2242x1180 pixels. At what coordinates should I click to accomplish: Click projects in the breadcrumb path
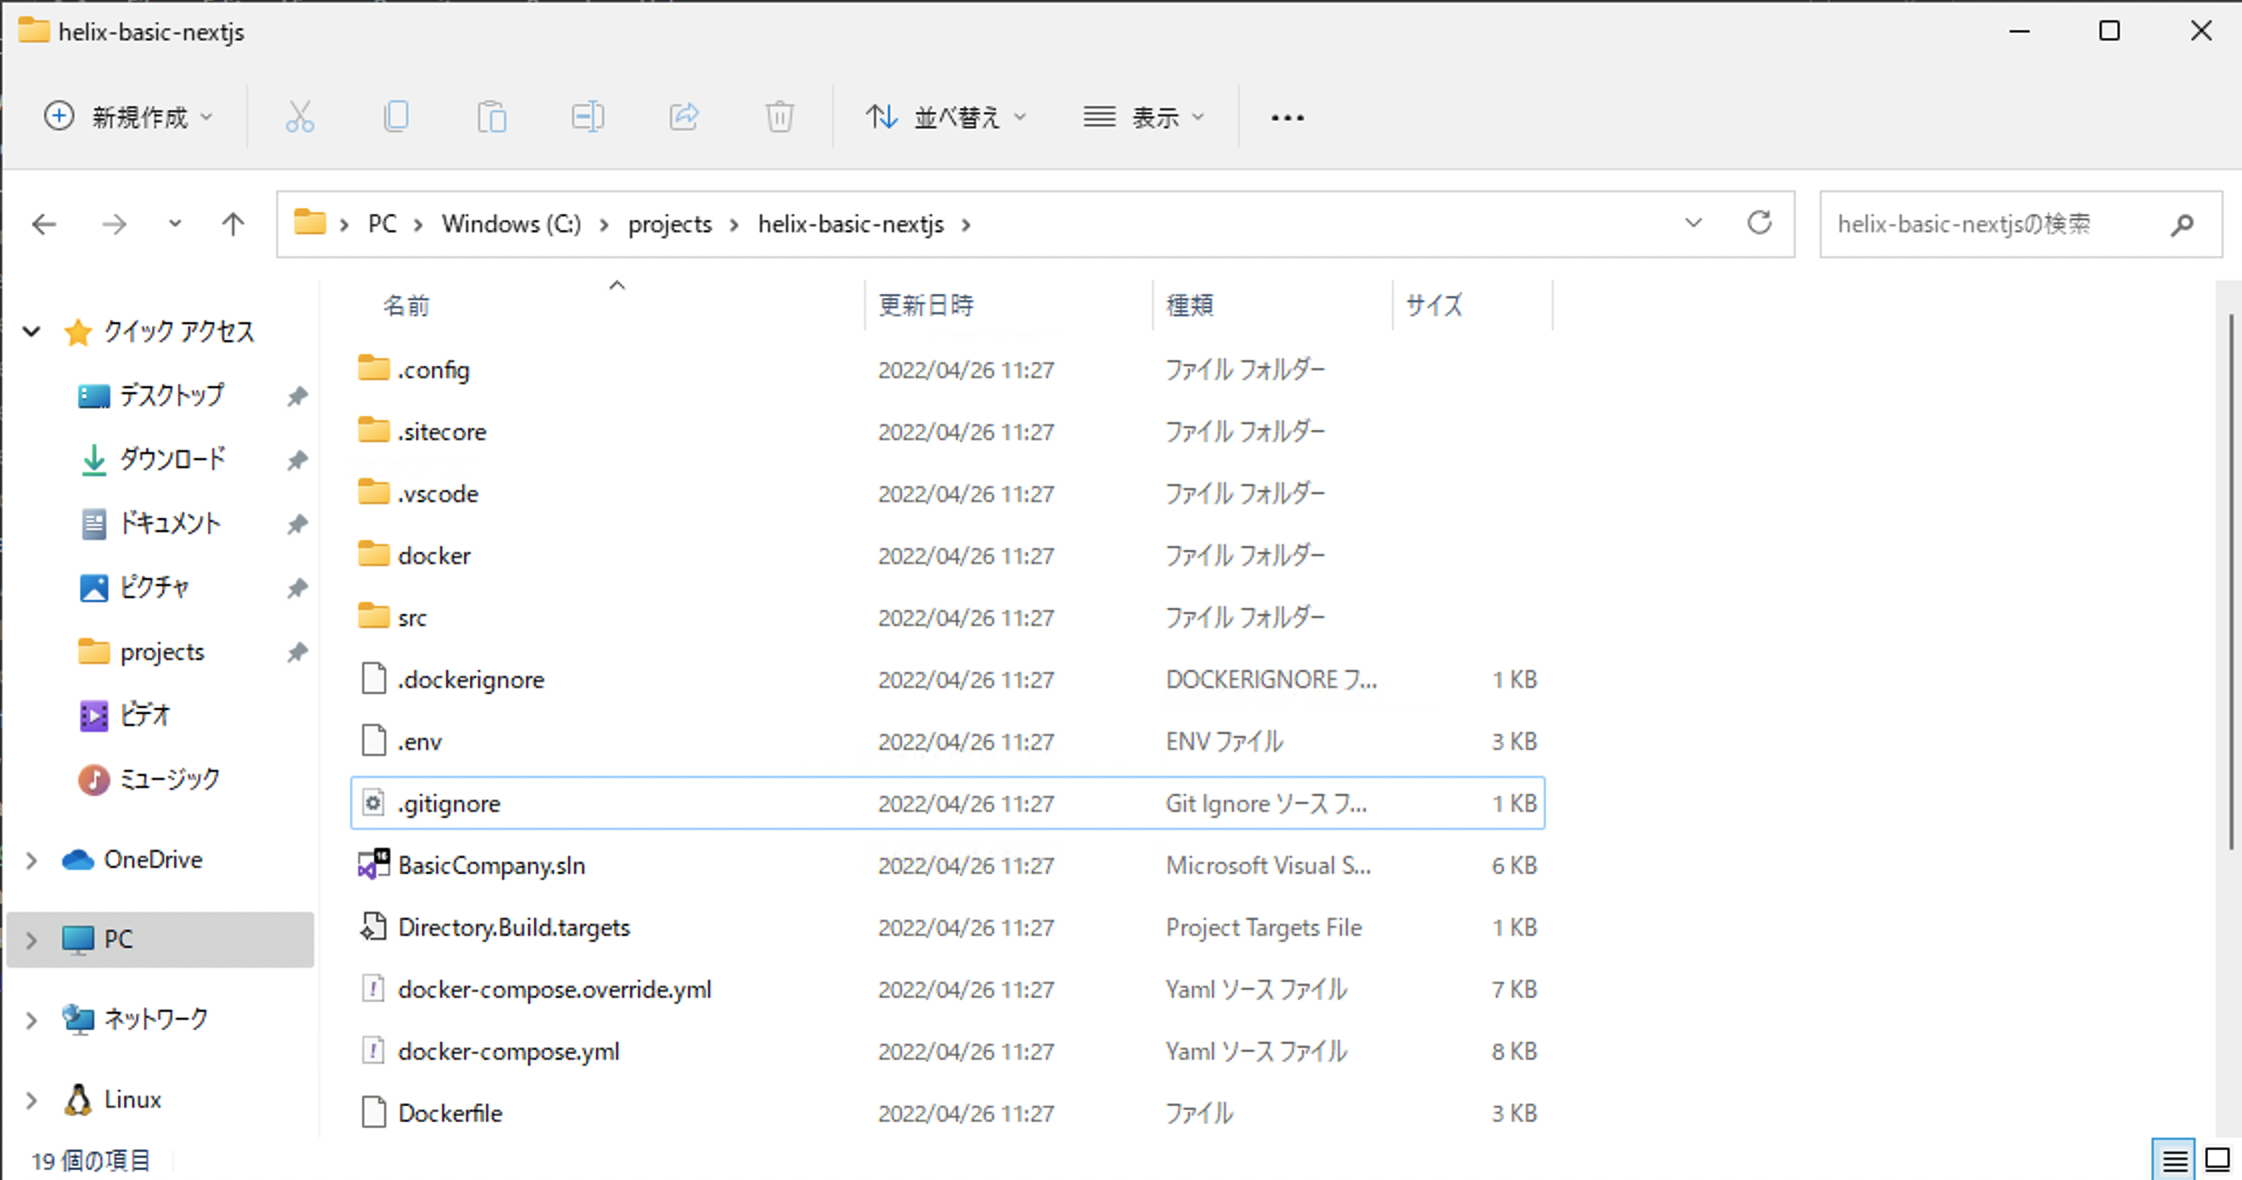(669, 224)
